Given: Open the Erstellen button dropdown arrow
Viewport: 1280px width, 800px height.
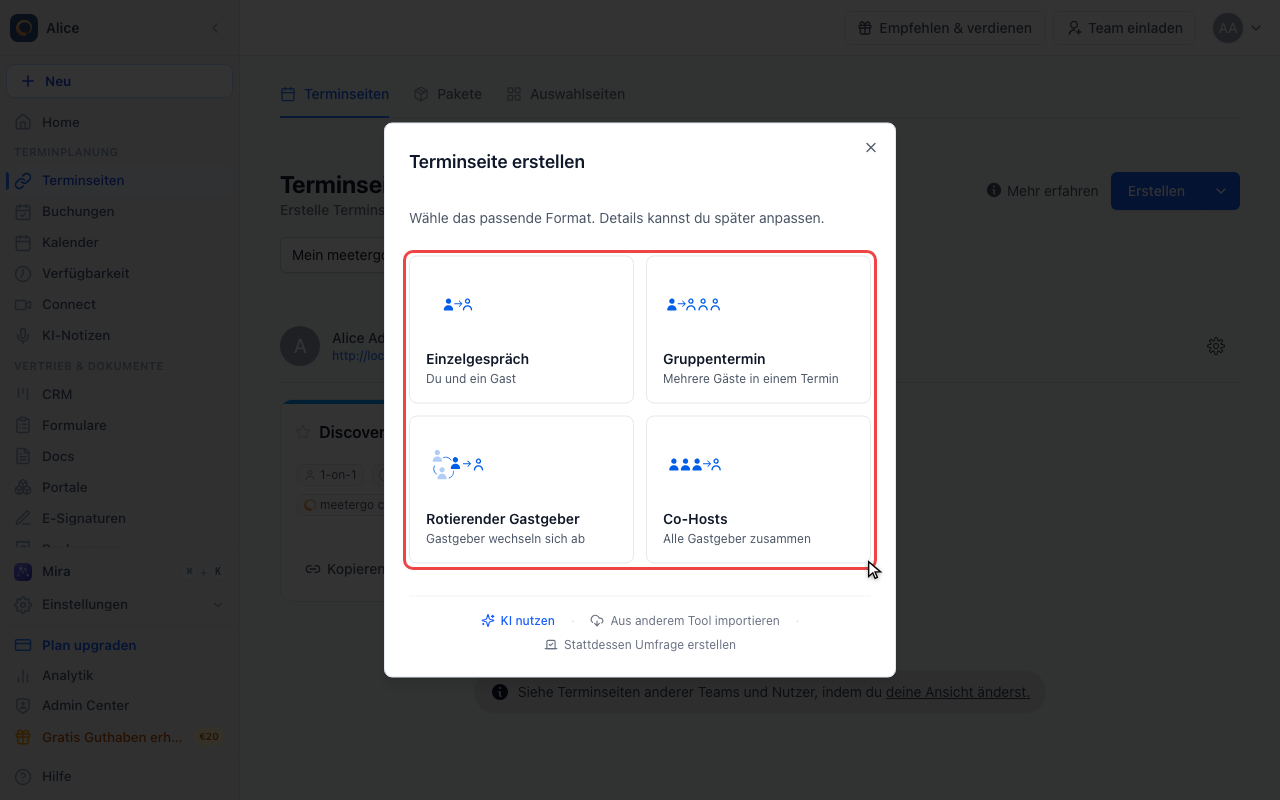Looking at the screenshot, I should tap(1221, 191).
